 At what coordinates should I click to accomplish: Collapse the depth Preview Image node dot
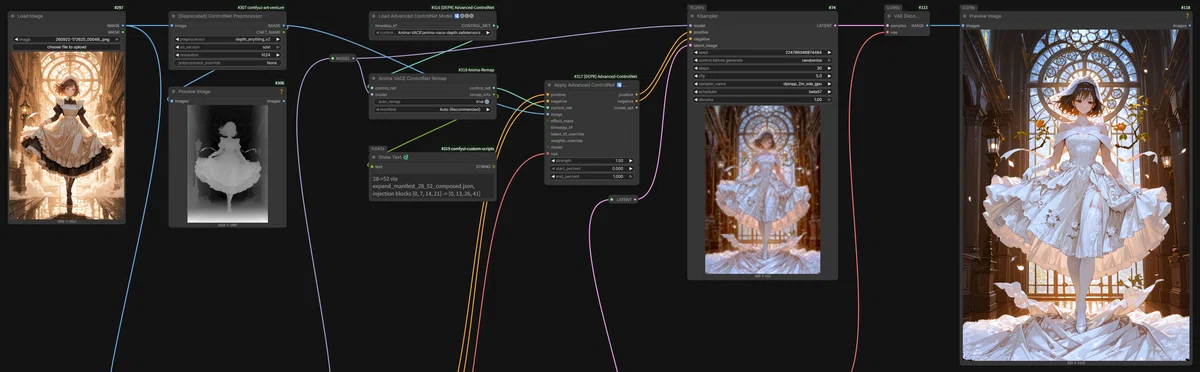tap(173, 91)
